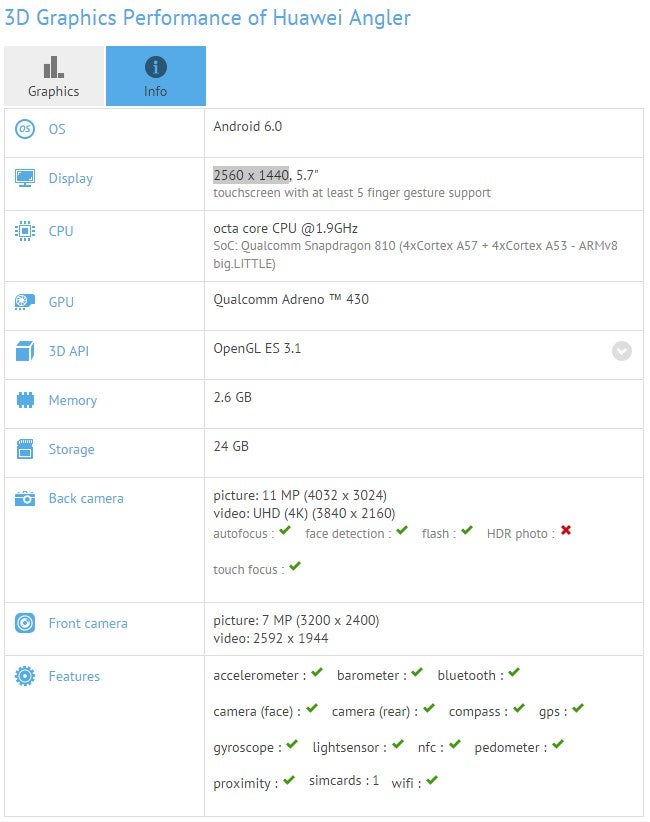Viewport: 650px width, 822px height.
Task: Click the pedometer green check mark
Action: [558, 744]
